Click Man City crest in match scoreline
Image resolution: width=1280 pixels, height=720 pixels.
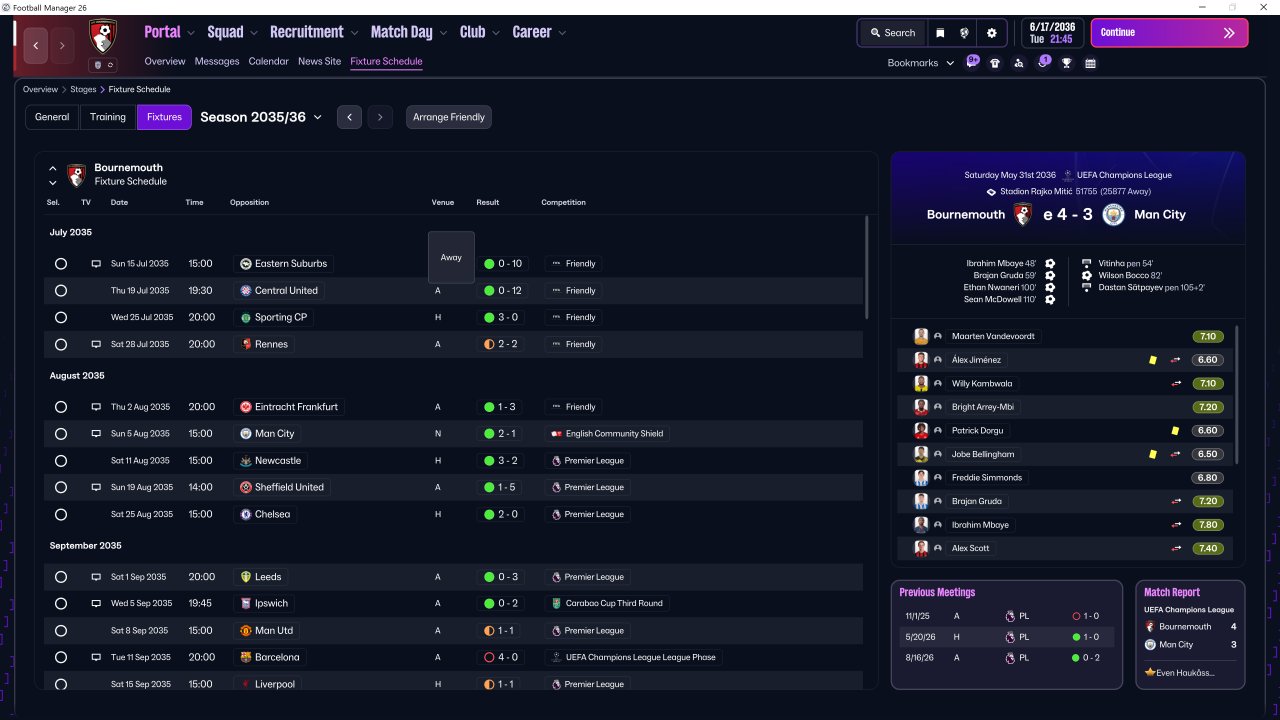pos(1113,214)
